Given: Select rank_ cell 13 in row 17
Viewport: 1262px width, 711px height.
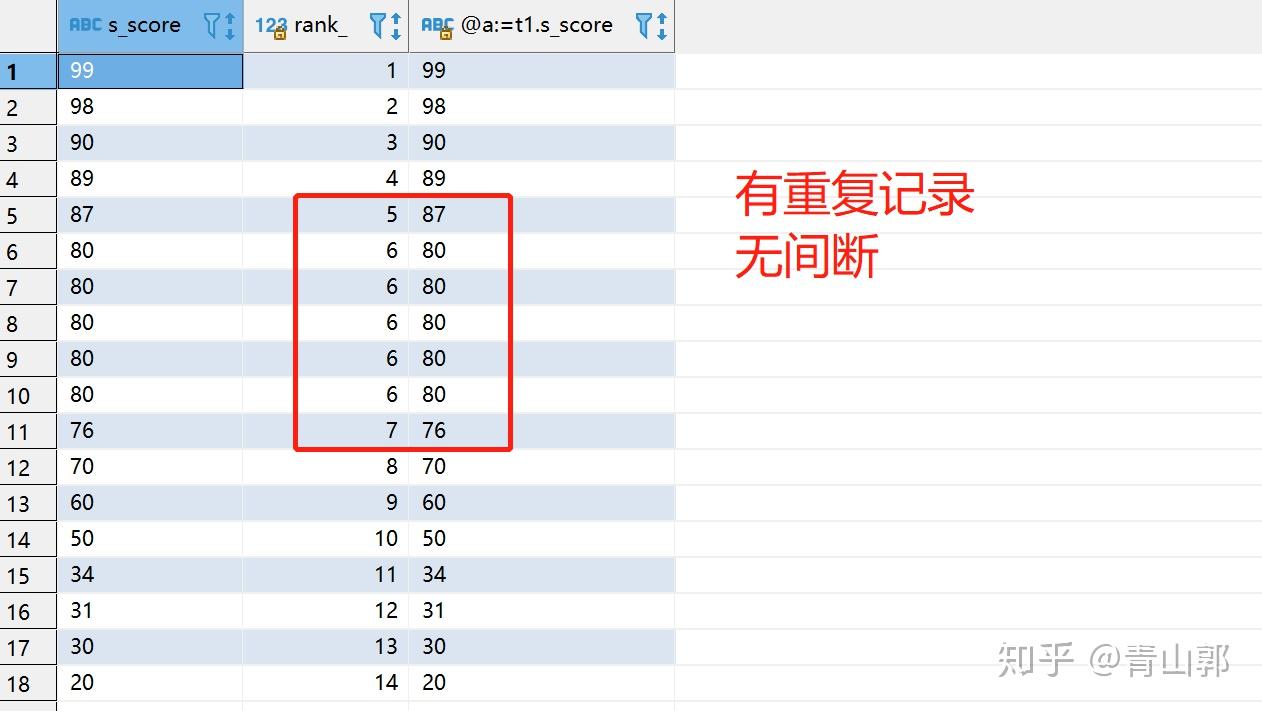Looking at the screenshot, I should pyautogui.click(x=326, y=647).
